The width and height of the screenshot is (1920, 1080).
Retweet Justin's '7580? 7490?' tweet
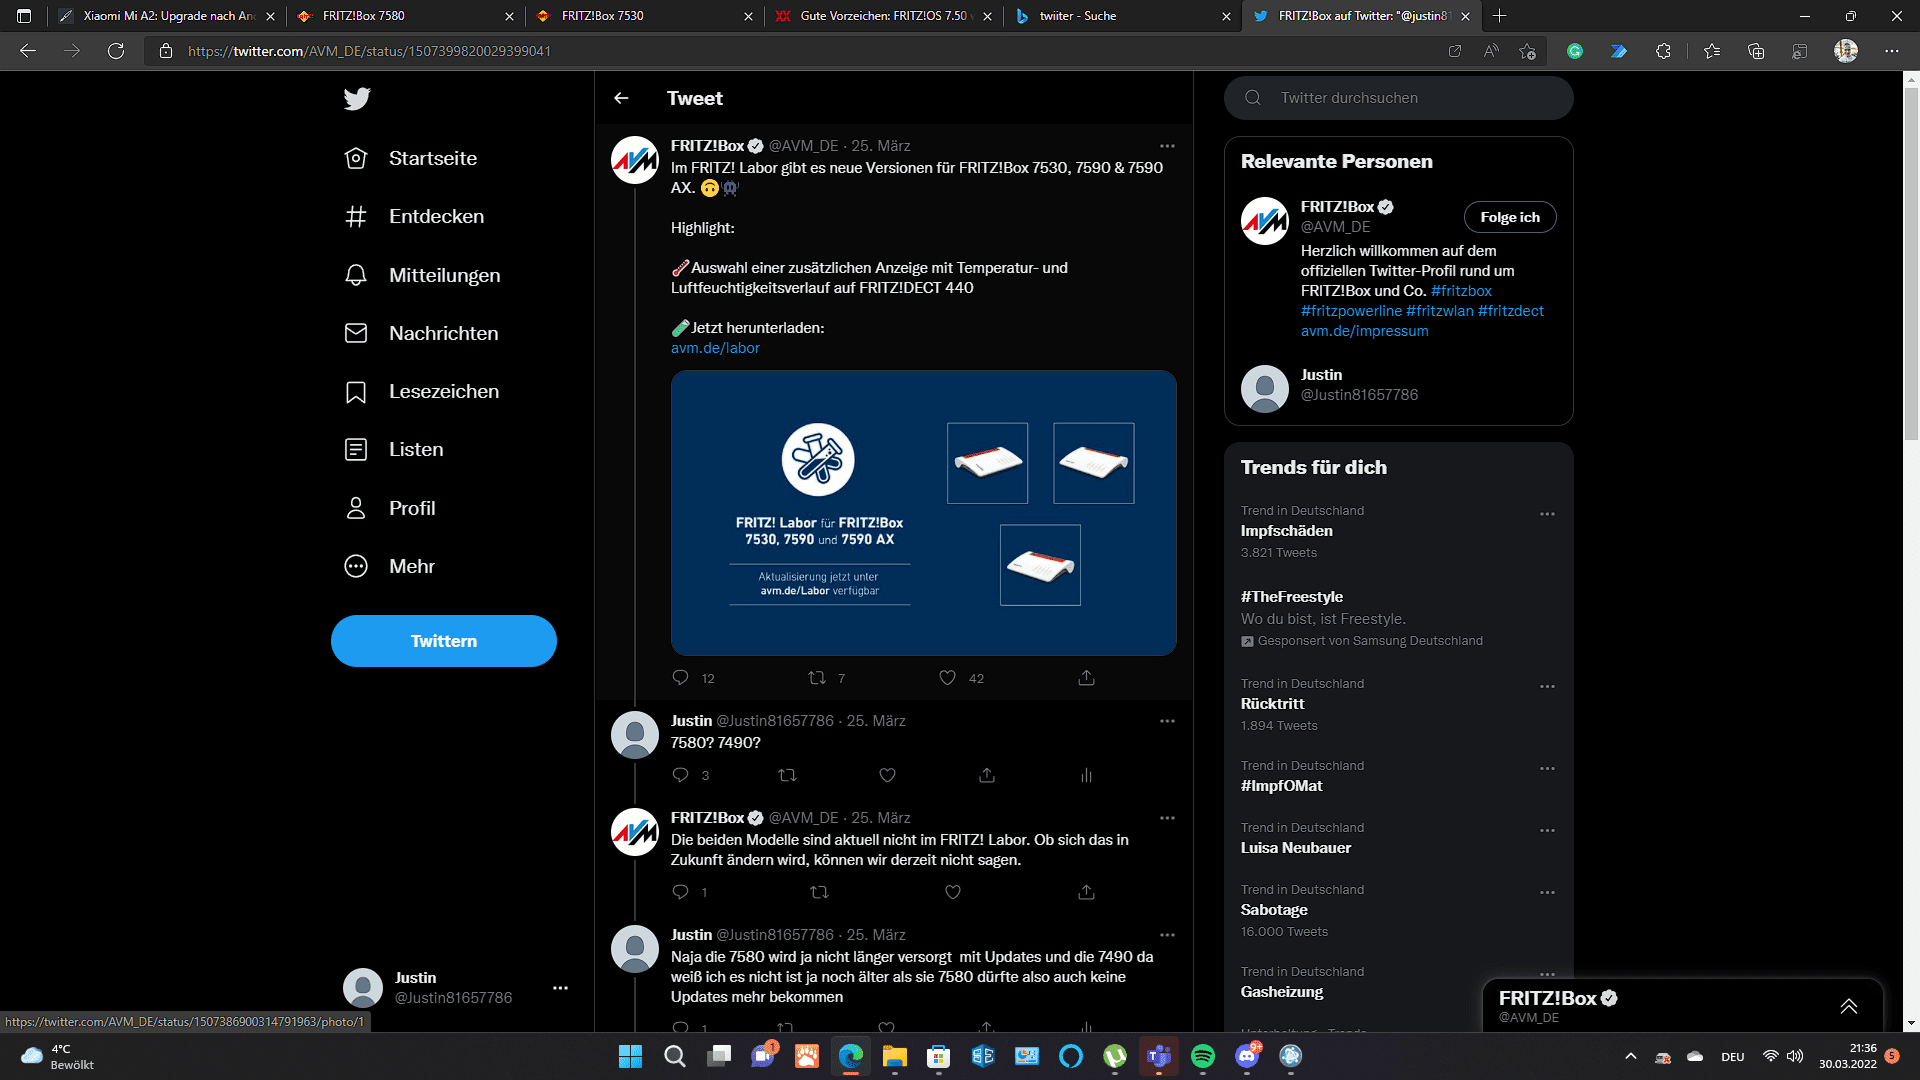pos(787,775)
